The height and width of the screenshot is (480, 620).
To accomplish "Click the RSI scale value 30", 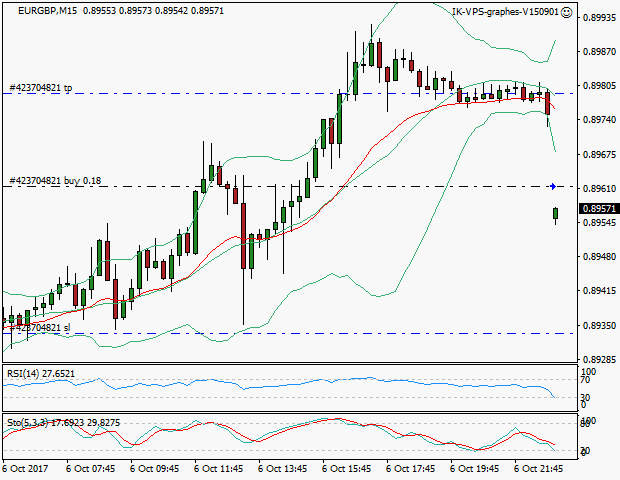I will (x=585, y=397).
